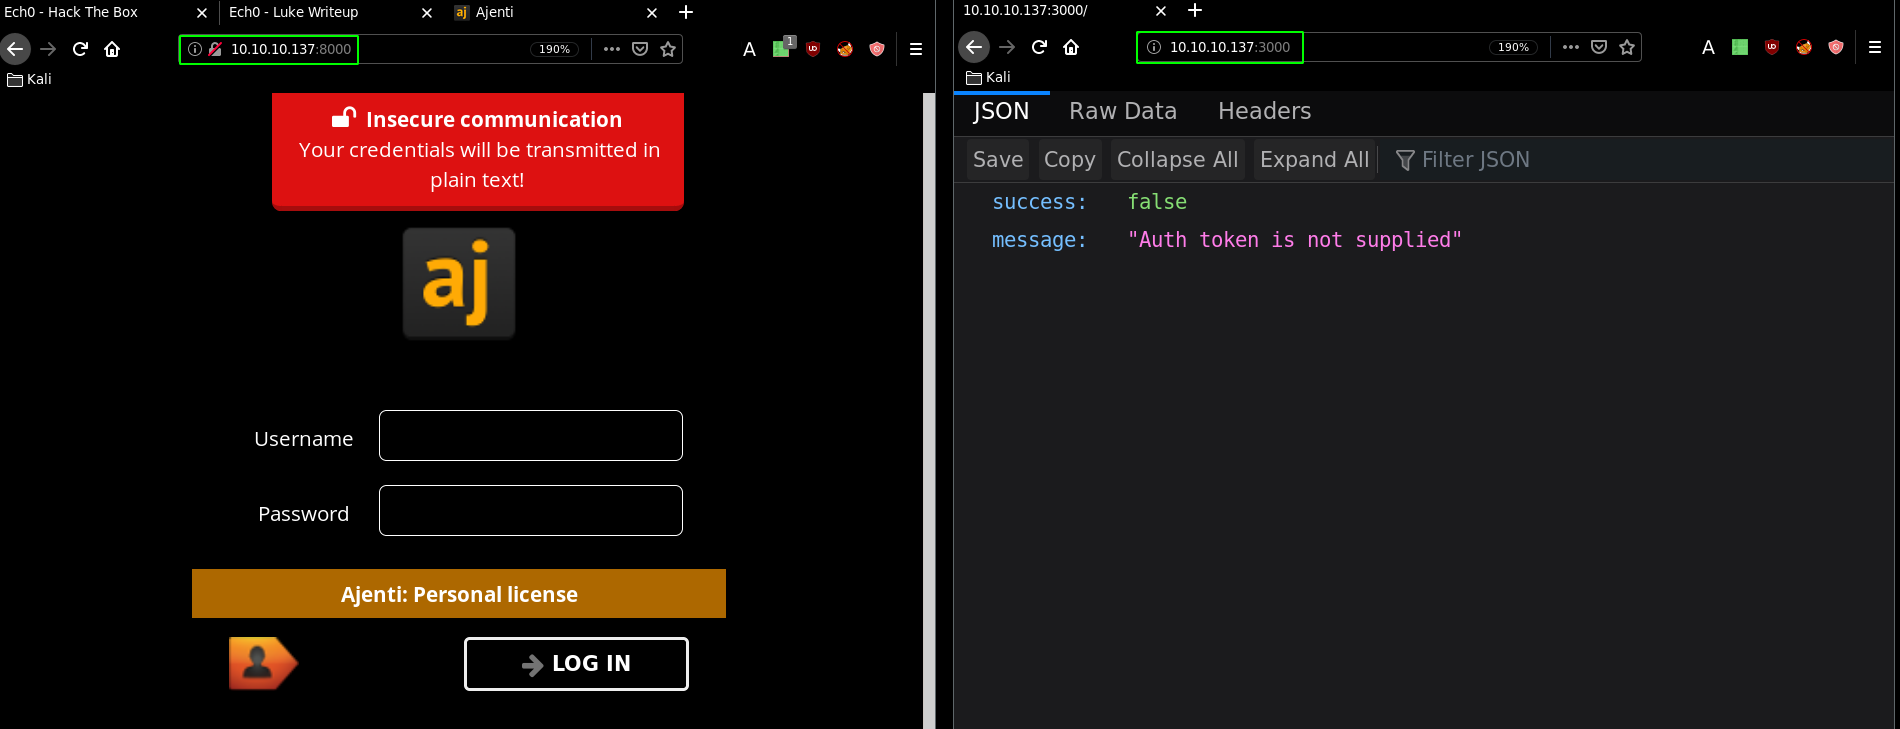This screenshot has width=1900, height=729.
Task: Bookmark the 10.10.10.137:3000 page with the star
Action: (x=1627, y=47)
